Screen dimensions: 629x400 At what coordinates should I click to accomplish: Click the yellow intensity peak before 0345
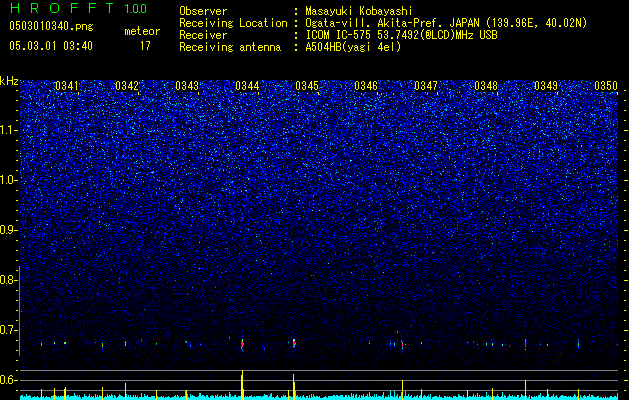[x=294, y=387]
